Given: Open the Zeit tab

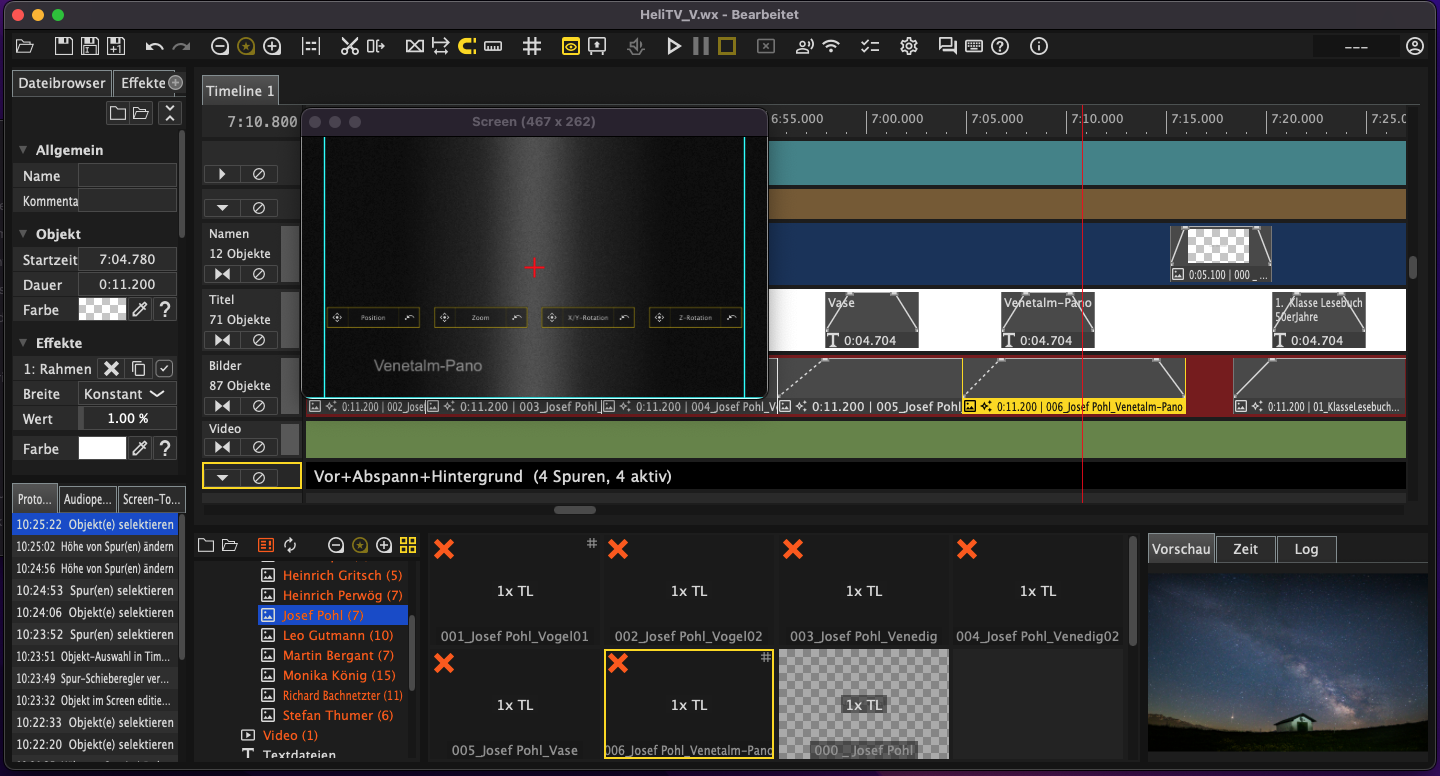Looking at the screenshot, I should click(1246, 549).
